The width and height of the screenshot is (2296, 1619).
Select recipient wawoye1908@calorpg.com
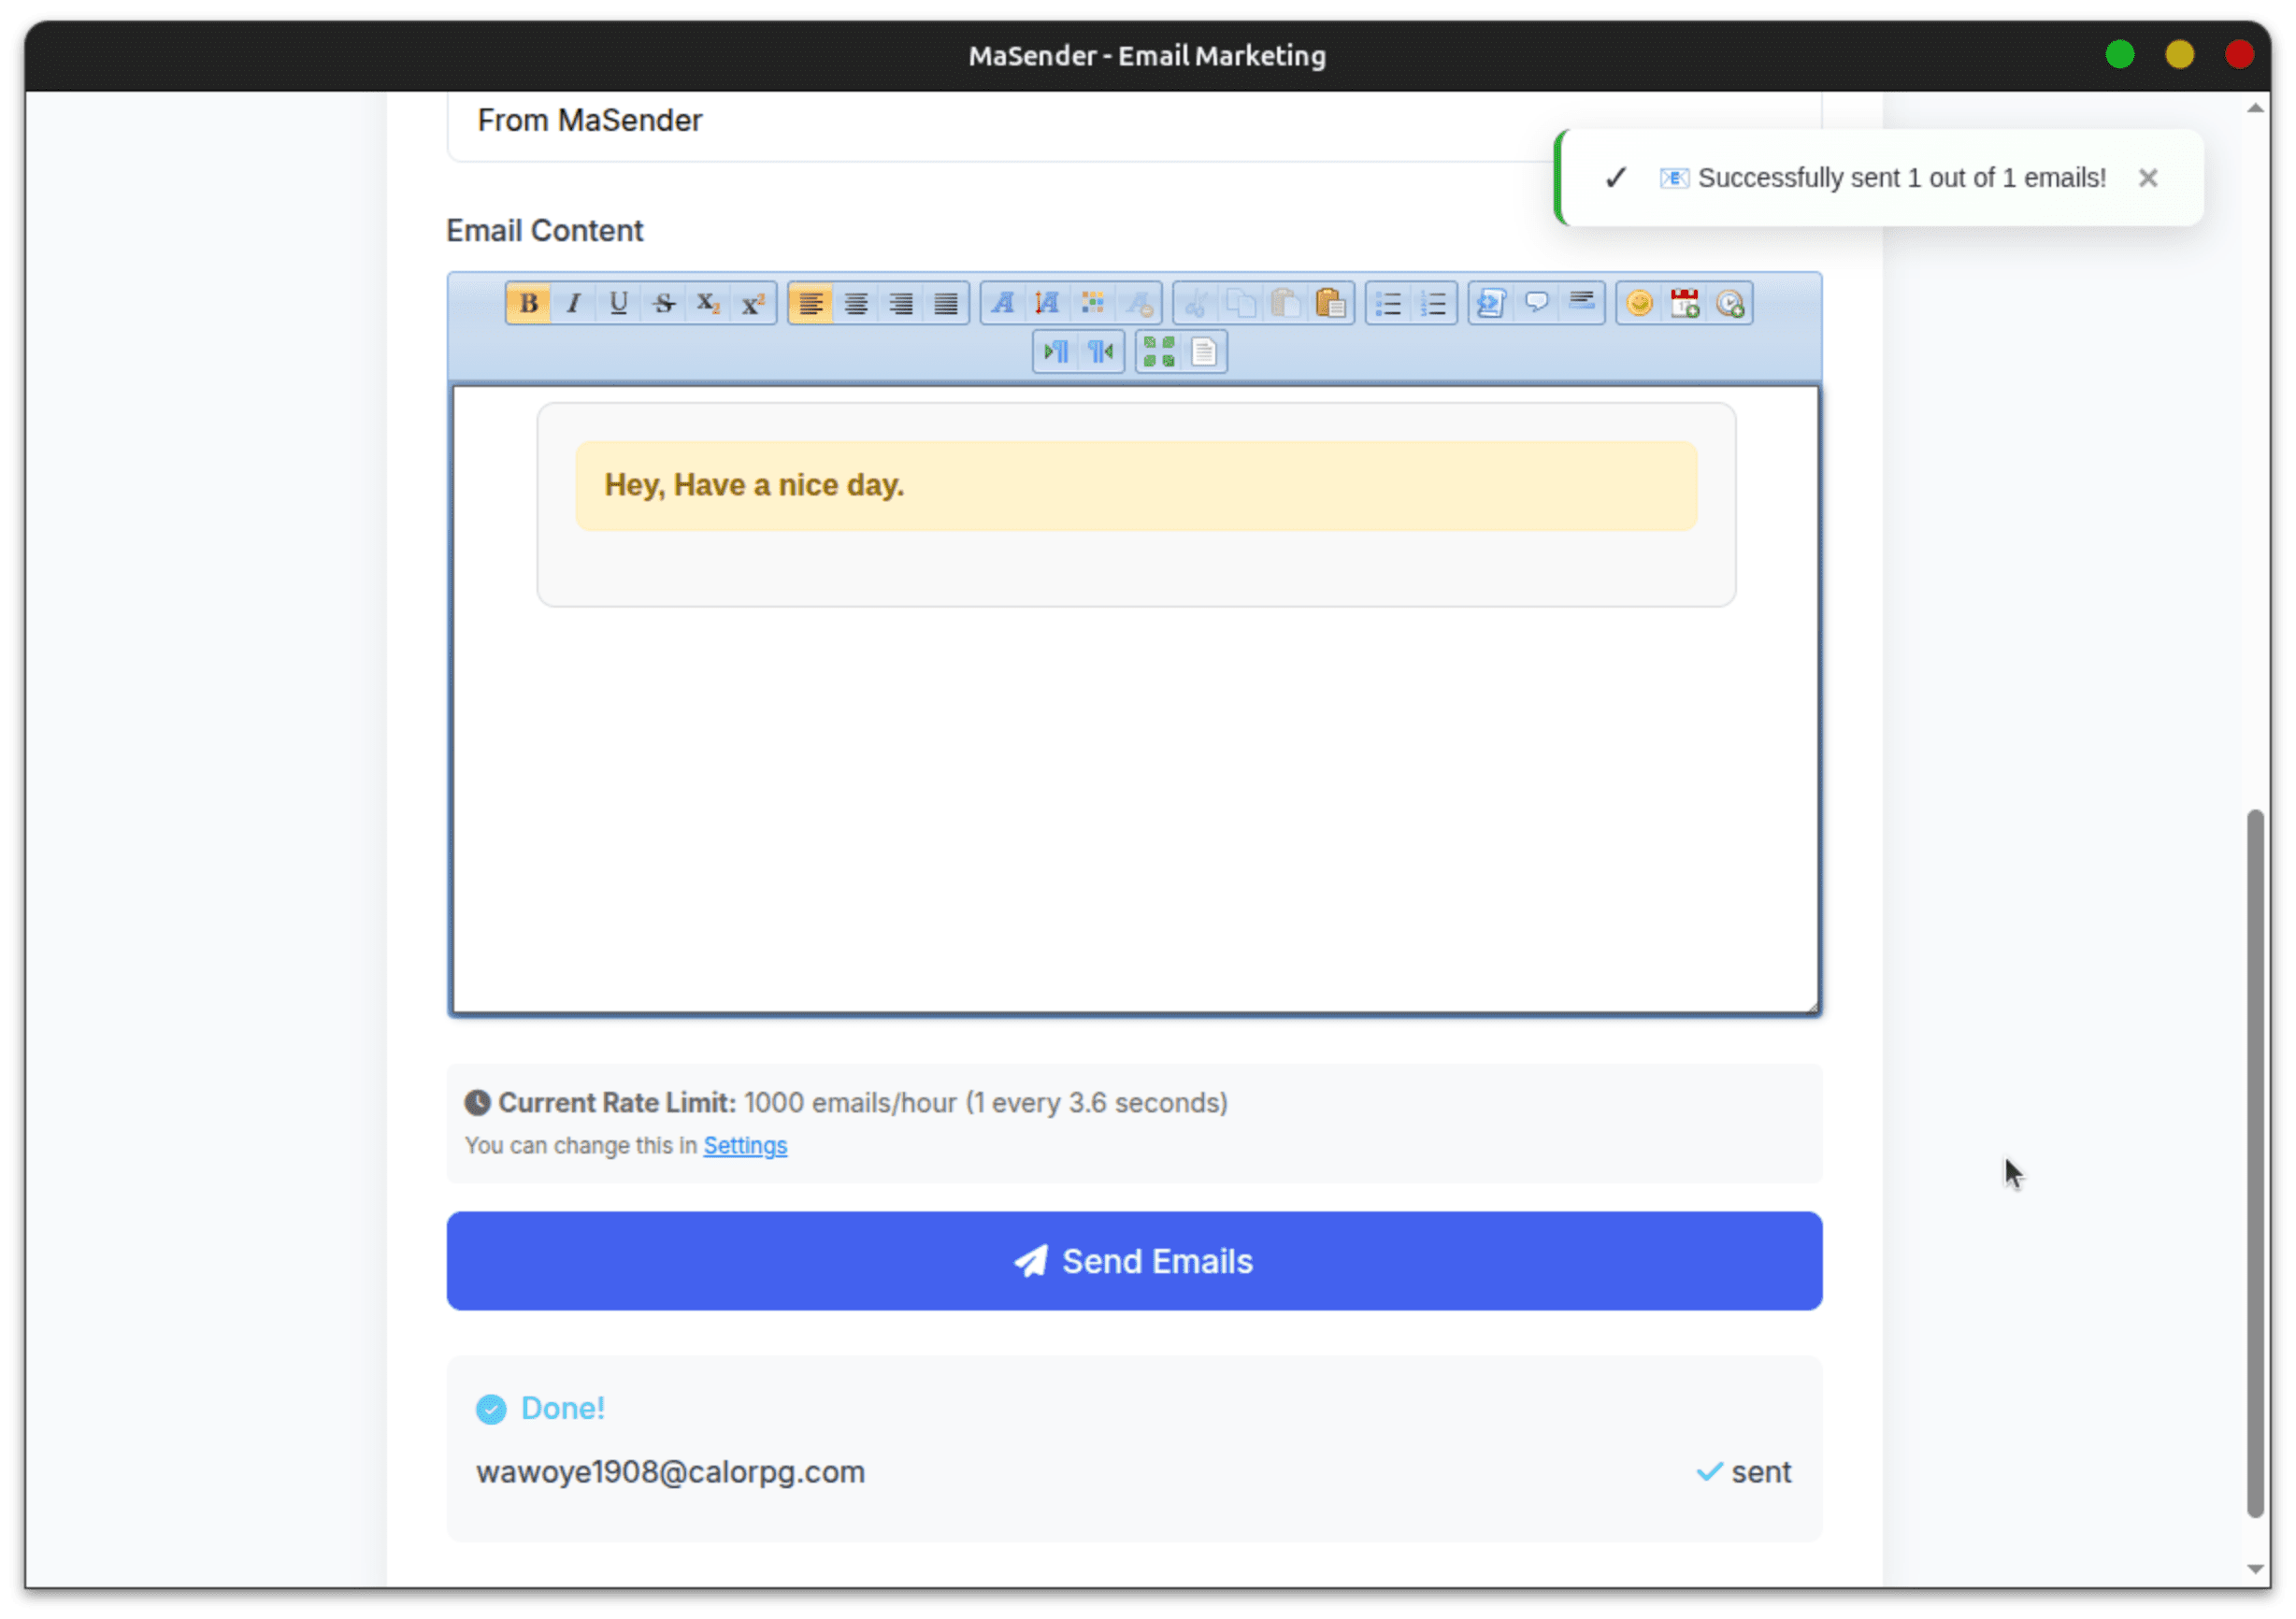[670, 1473]
